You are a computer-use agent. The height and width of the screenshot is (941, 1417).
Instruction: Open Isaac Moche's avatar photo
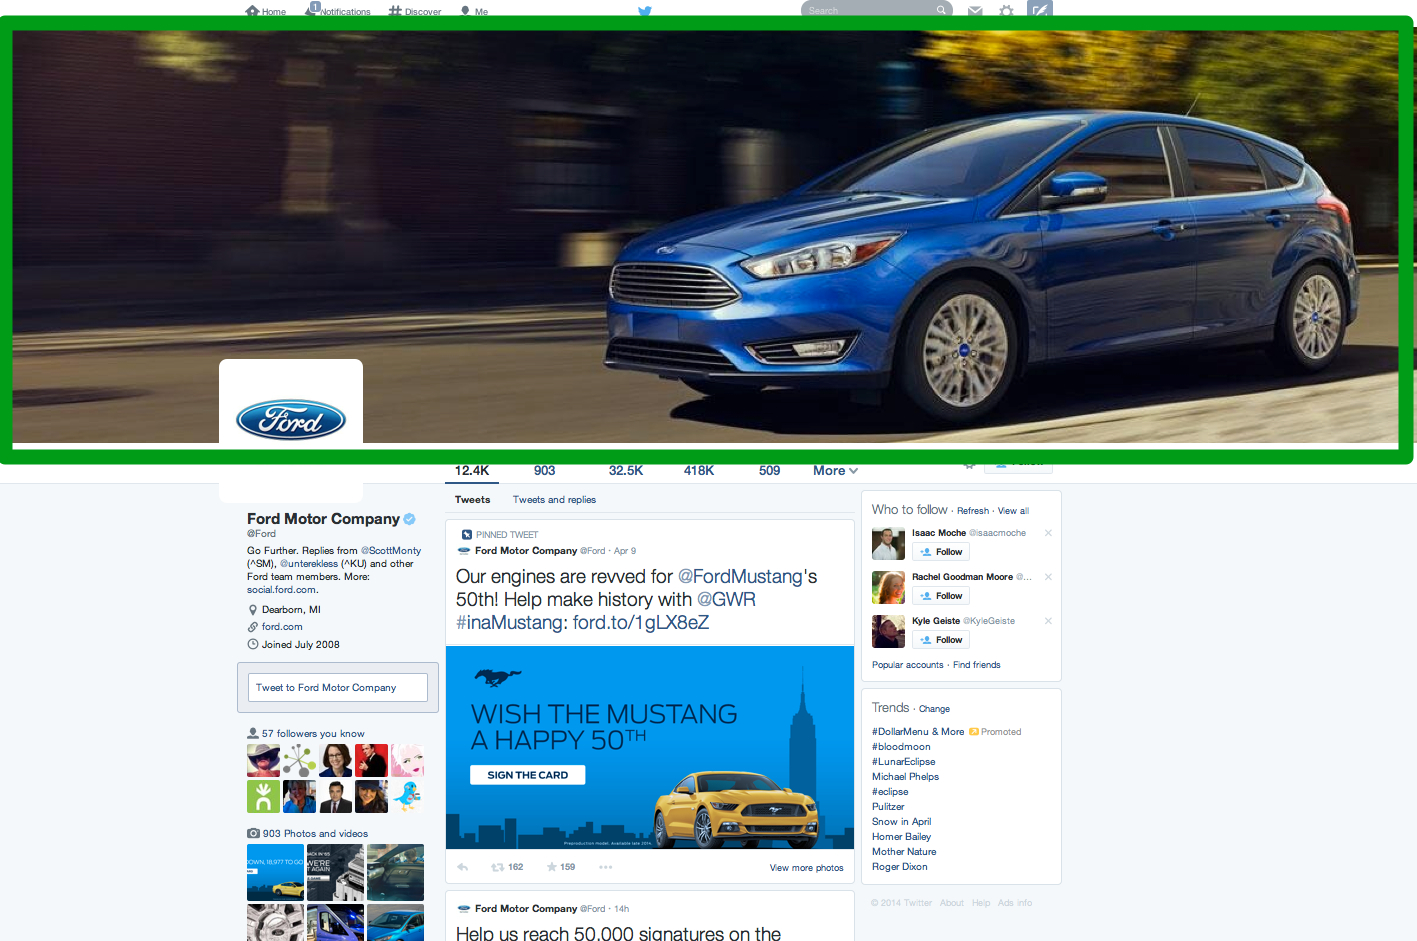coord(888,543)
